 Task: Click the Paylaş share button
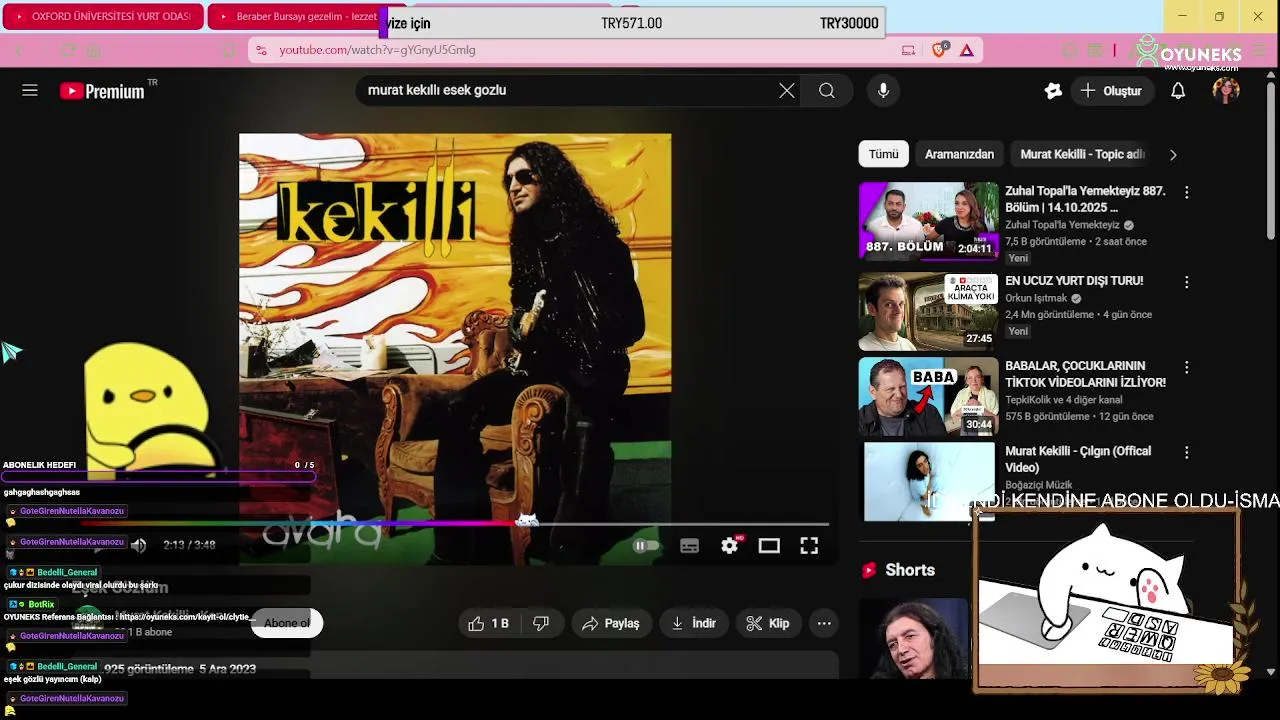(x=610, y=623)
